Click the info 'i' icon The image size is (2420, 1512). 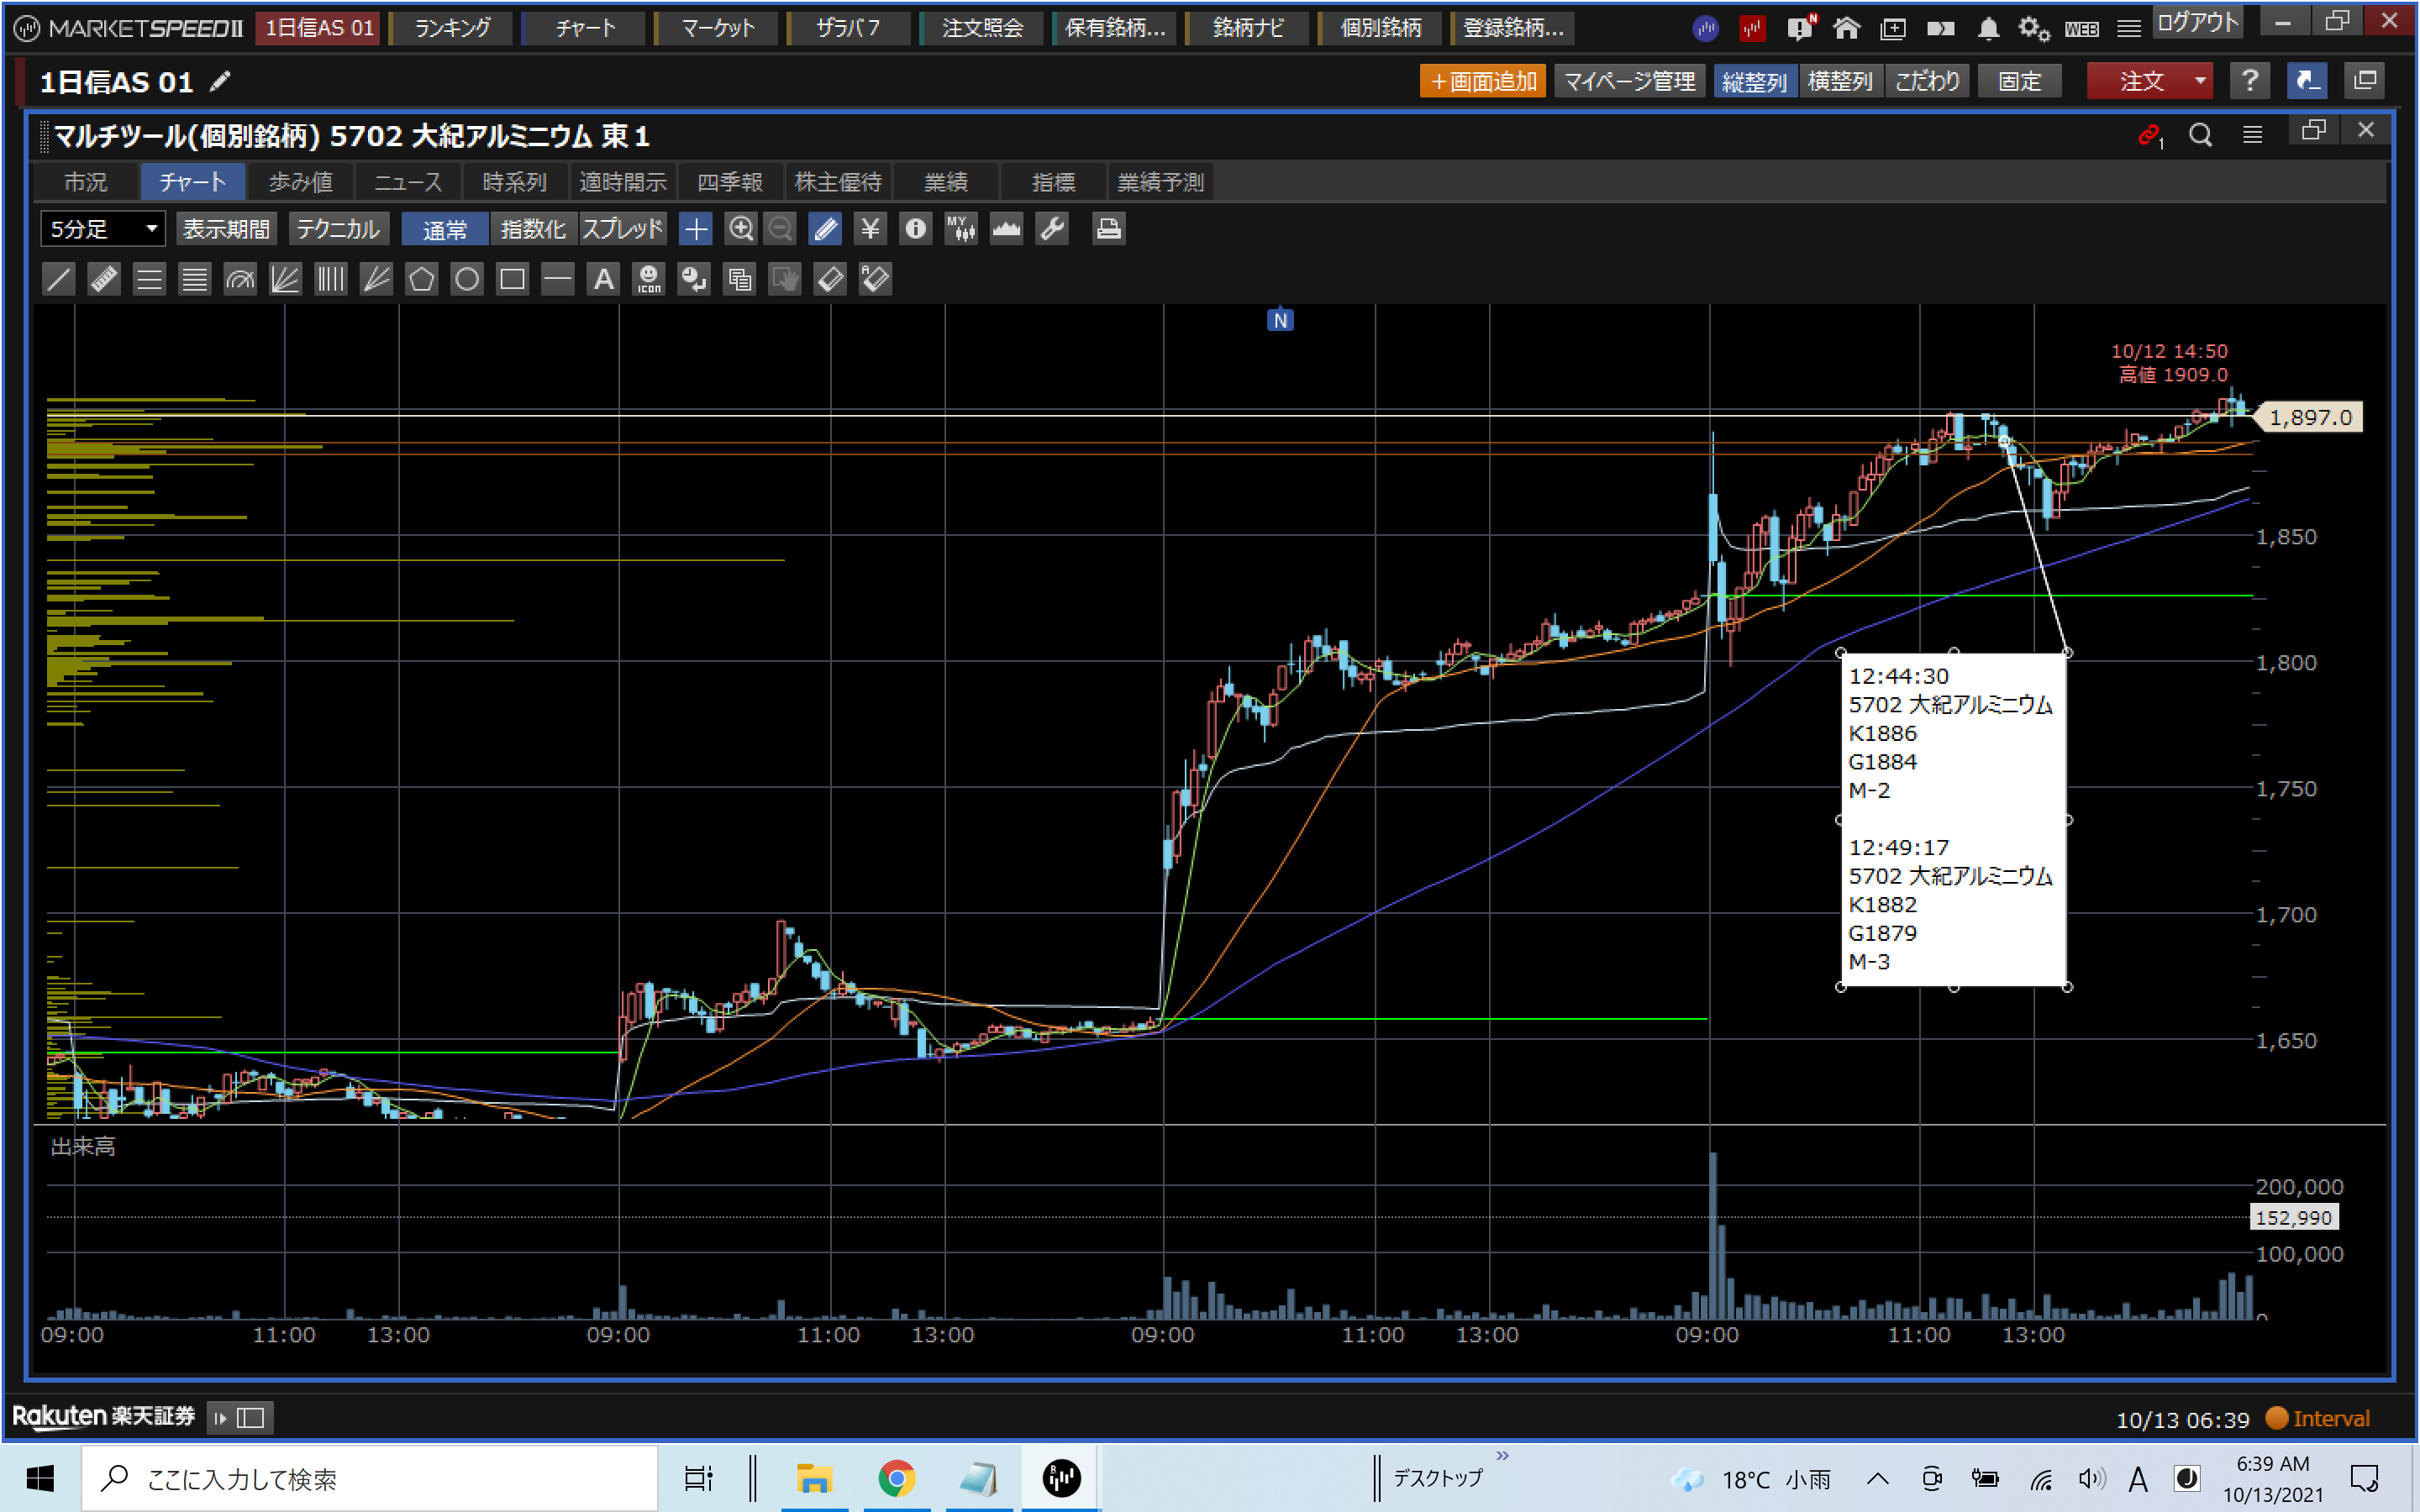(915, 229)
